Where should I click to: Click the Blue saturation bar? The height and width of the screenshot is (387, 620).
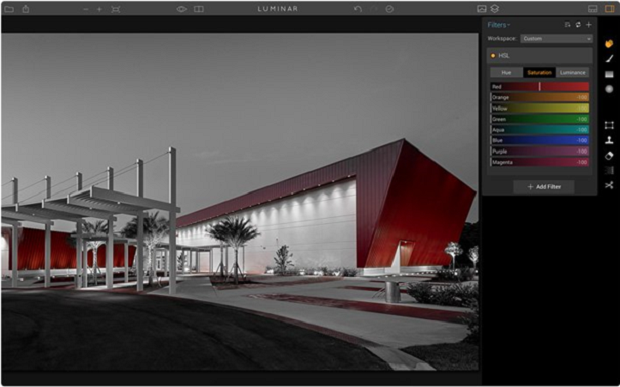[540, 140]
